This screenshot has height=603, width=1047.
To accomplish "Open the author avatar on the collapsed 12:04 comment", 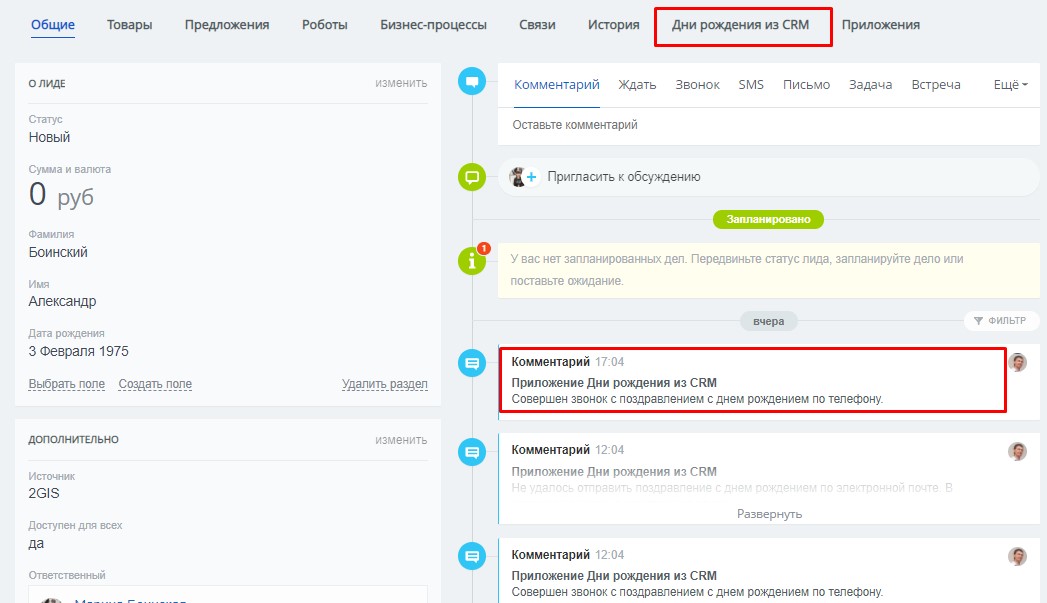I will coord(1017,451).
